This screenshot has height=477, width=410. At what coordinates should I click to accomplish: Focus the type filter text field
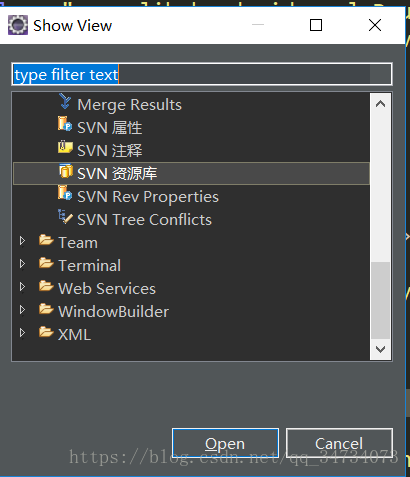202,74
